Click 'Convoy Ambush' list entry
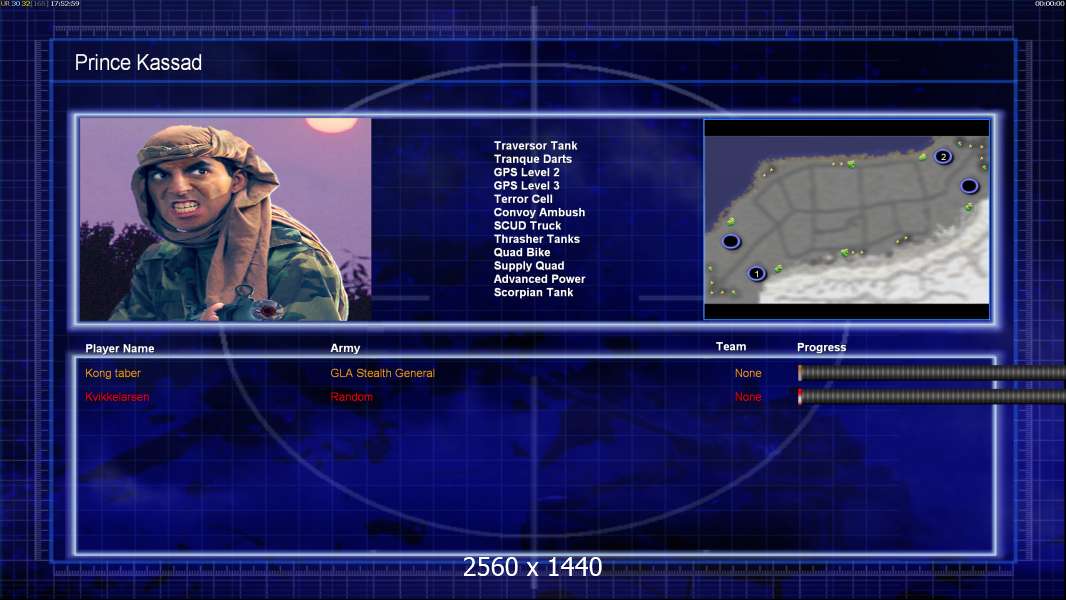 tap(539, 212)
